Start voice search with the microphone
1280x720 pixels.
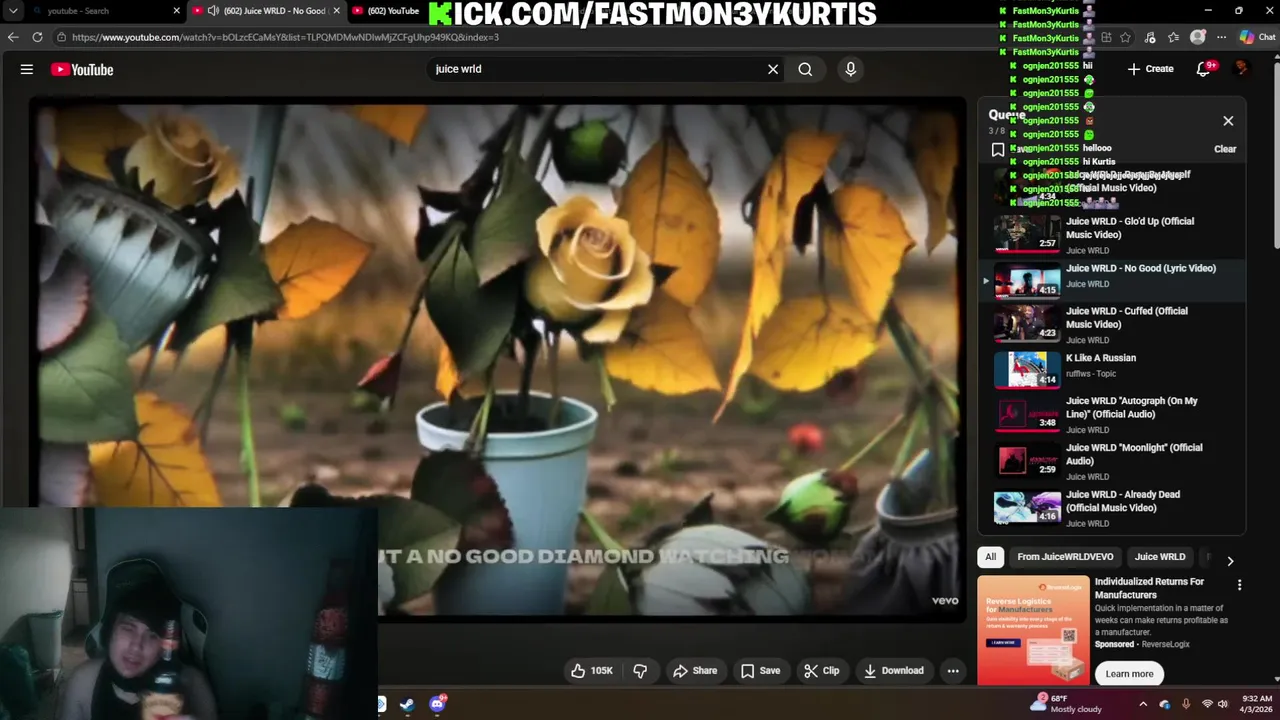coord(851,69)
